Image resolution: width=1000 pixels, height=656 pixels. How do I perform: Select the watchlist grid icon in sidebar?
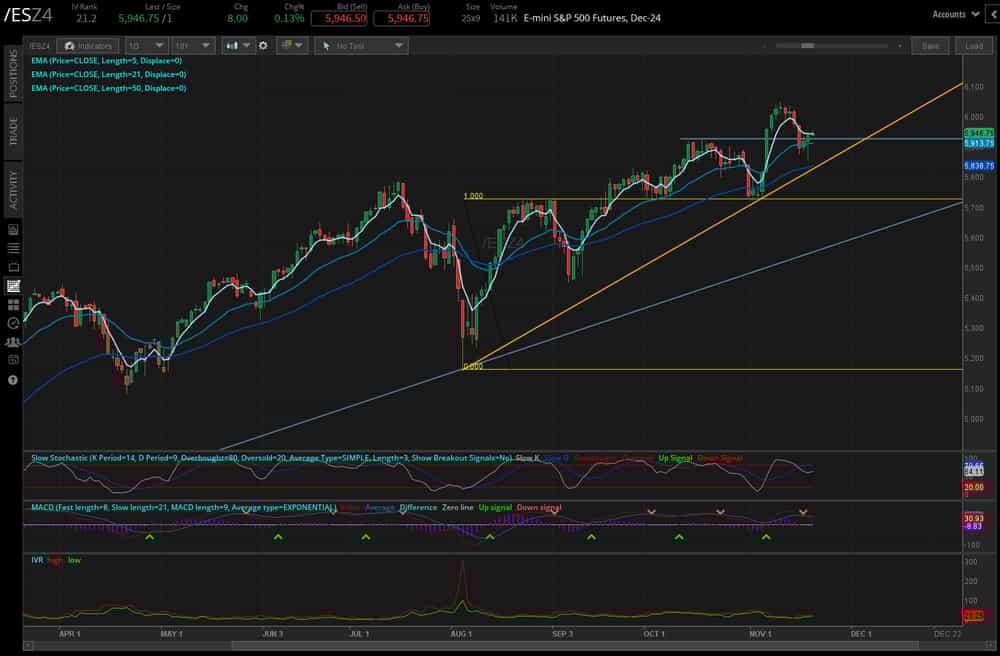pyautogui.click(x=13, y=305)
